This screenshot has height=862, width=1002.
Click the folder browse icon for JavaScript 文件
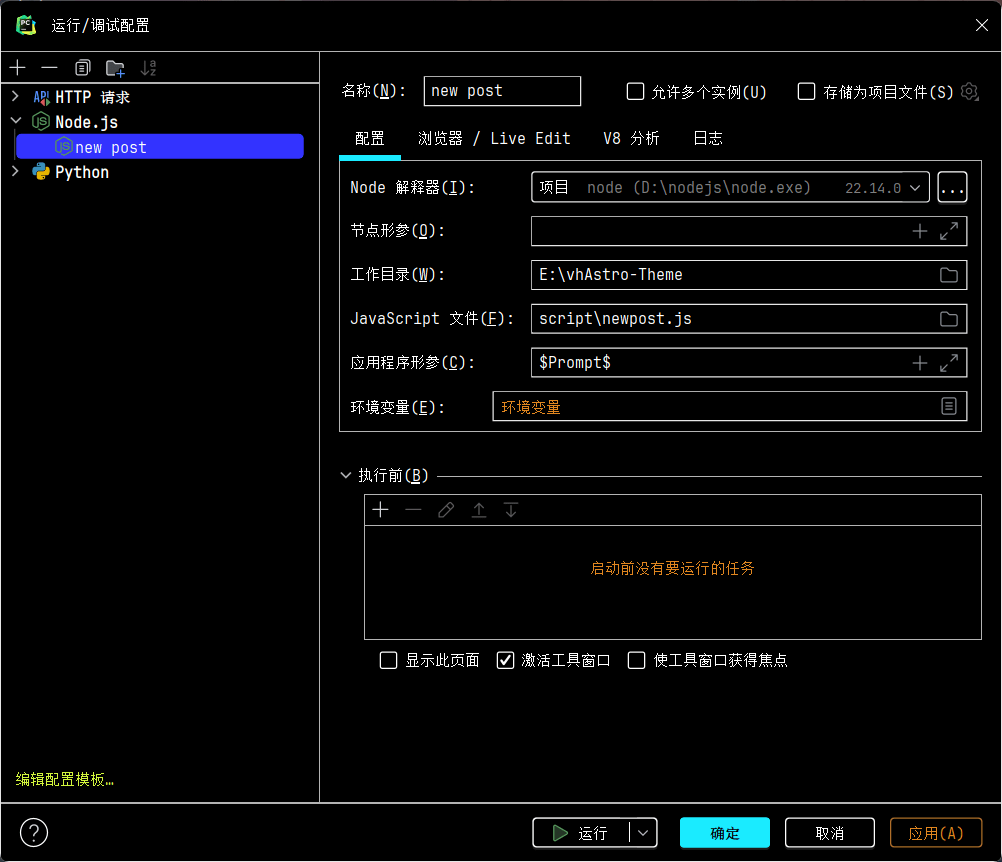click(x=949, y=319)
